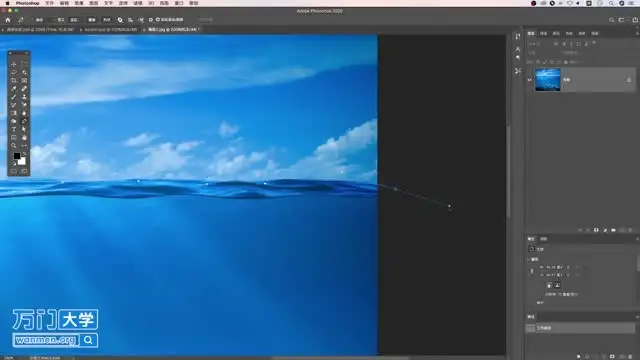Toggle lock all padlock icon
640x360 pixels.
[x=566, y=62]
